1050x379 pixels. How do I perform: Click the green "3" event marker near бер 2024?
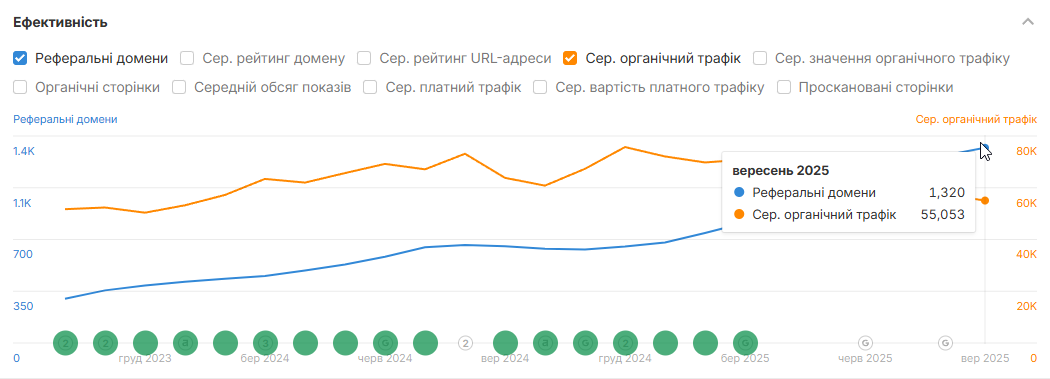click(265, 343)
